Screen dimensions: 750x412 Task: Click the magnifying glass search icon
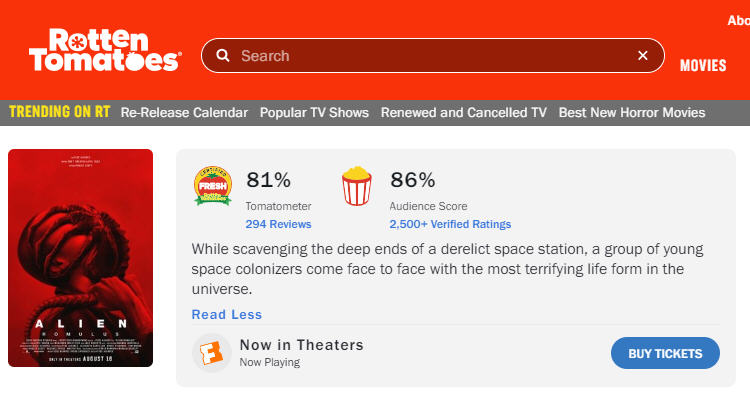tap(222, 56)
